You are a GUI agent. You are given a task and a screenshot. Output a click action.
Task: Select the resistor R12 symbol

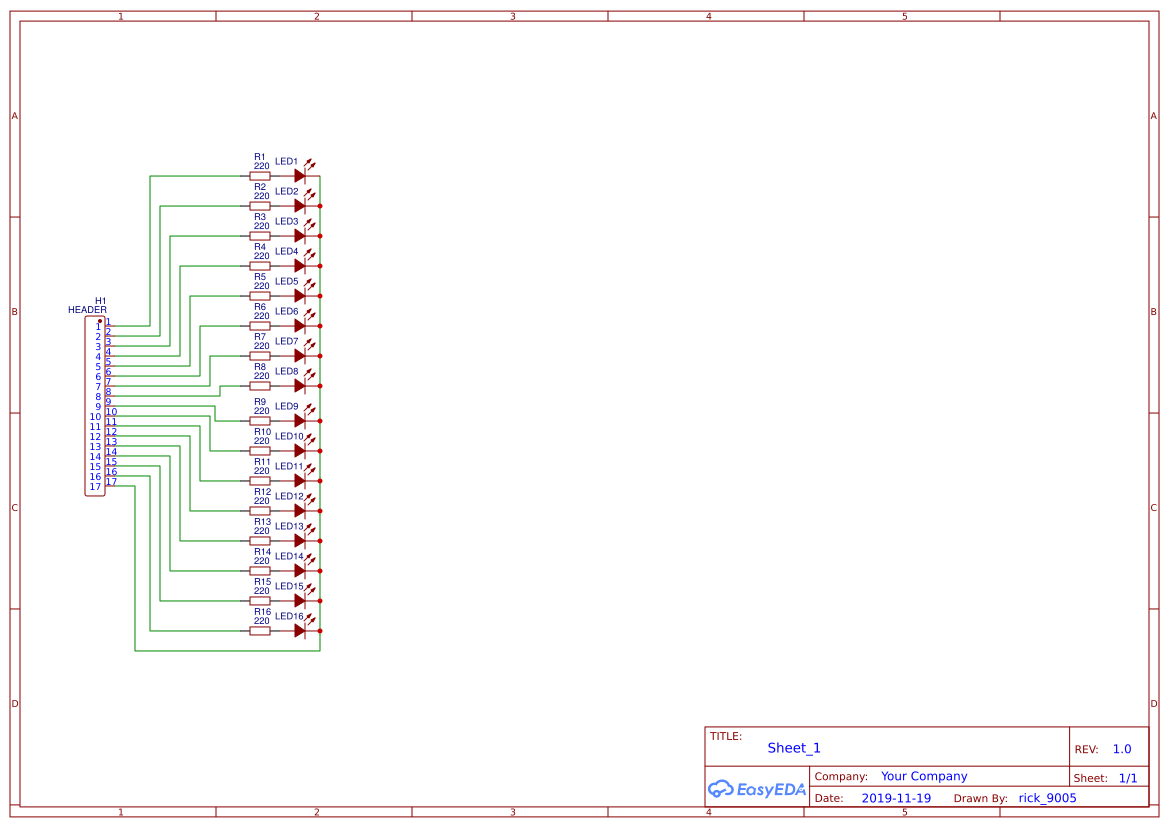tap(260, 510)
